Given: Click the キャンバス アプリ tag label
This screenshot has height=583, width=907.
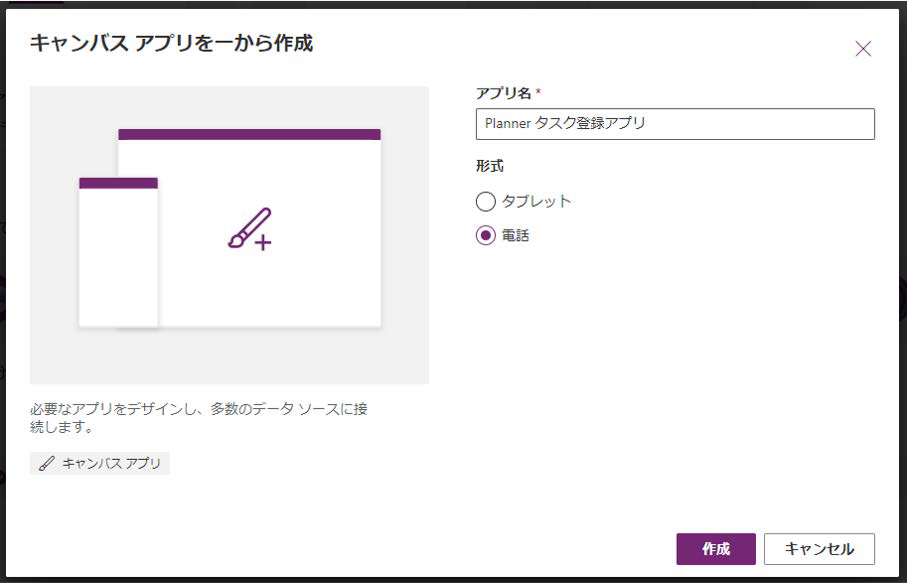Looking at the screenshot, I should (x=111, y=464).
